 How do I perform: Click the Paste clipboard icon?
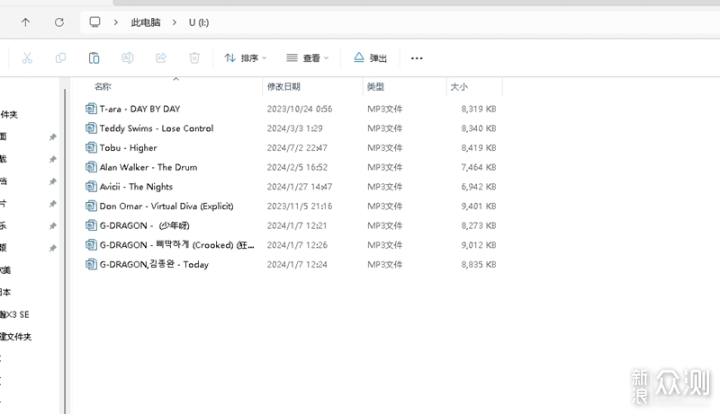[94, 58]
